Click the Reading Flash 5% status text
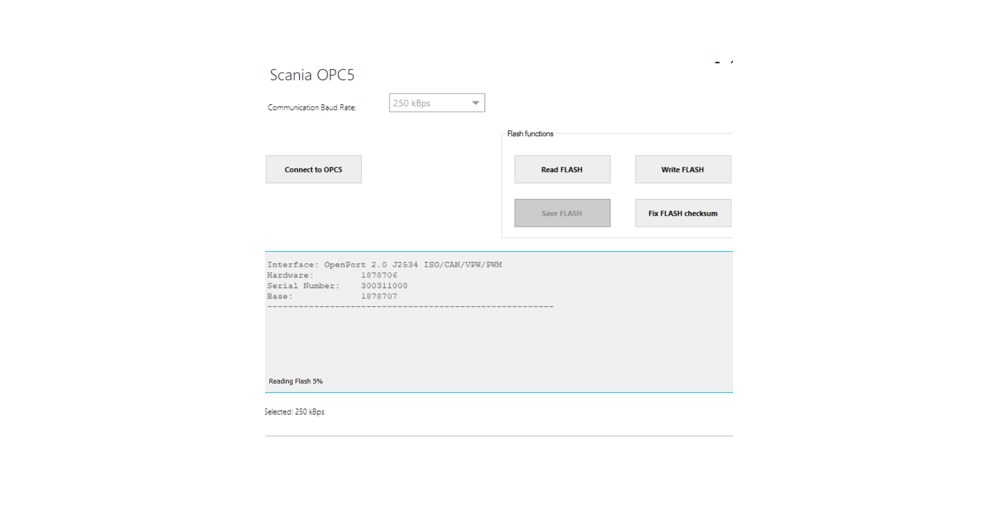Screen dimensions: 1000x523 [295, 381]
